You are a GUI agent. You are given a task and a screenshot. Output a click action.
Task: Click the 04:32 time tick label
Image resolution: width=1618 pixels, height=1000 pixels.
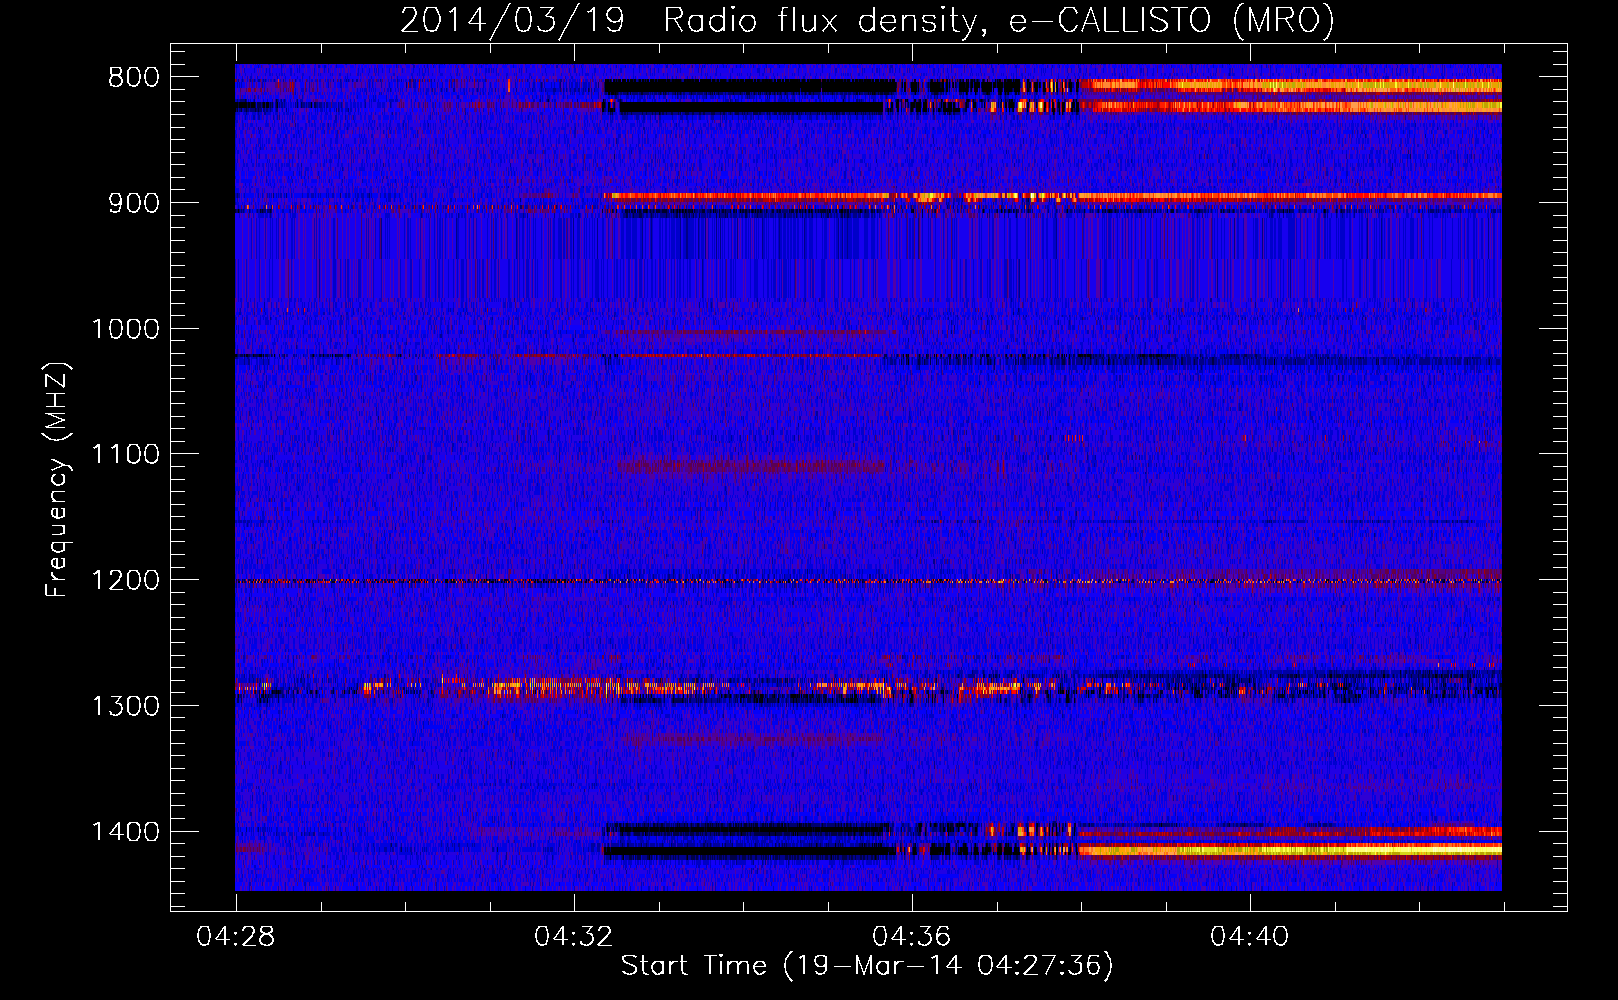pos(574,937)
